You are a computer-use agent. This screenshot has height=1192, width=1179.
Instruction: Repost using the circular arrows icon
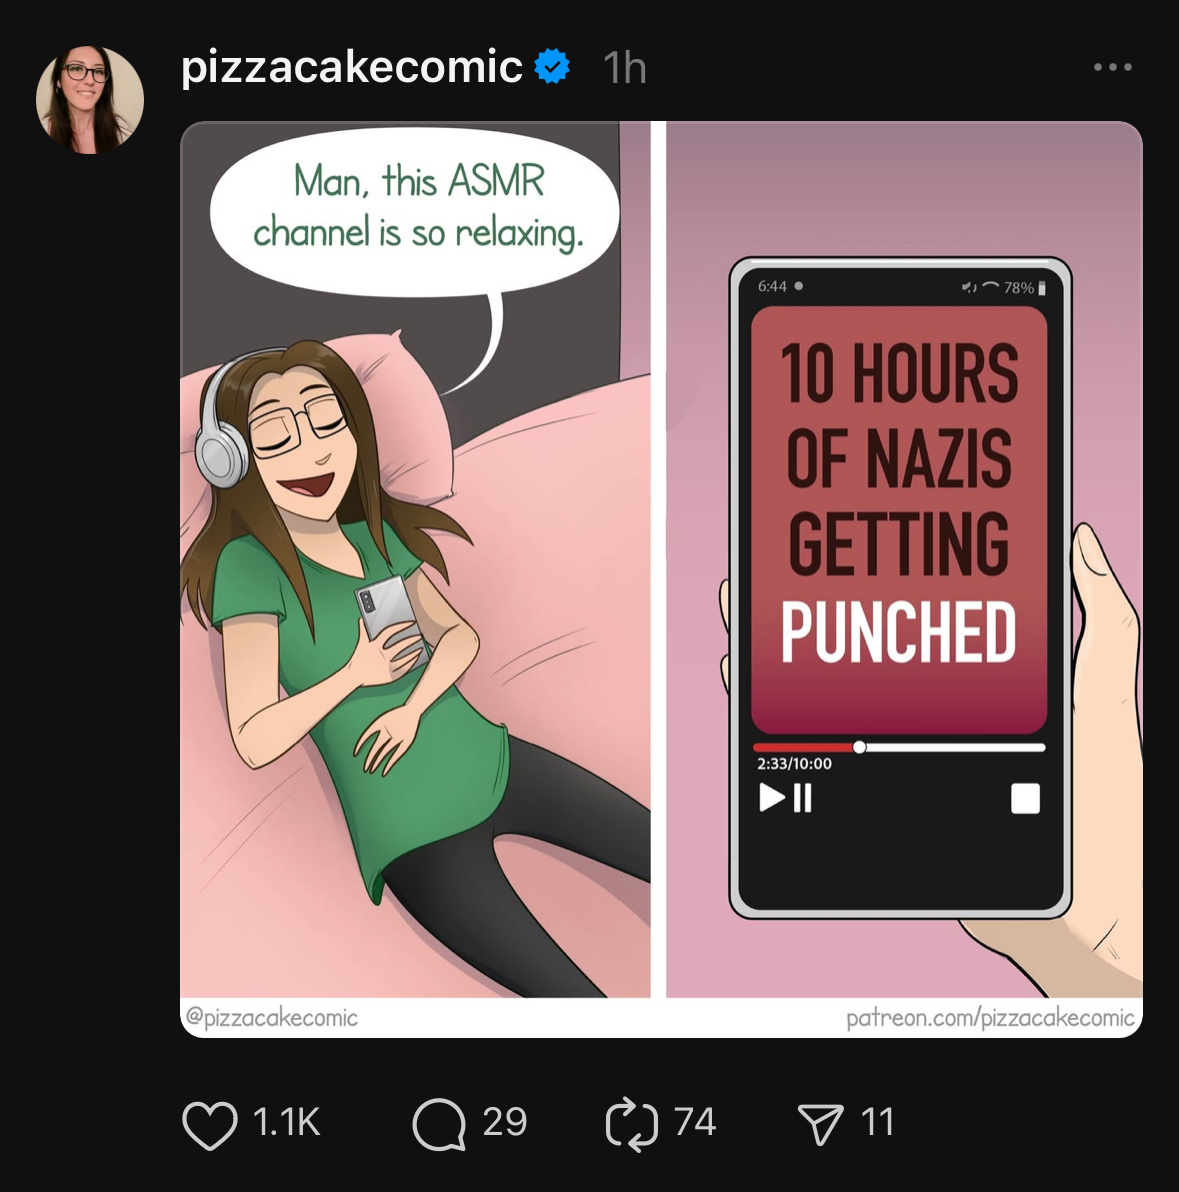click(632, 1124)
